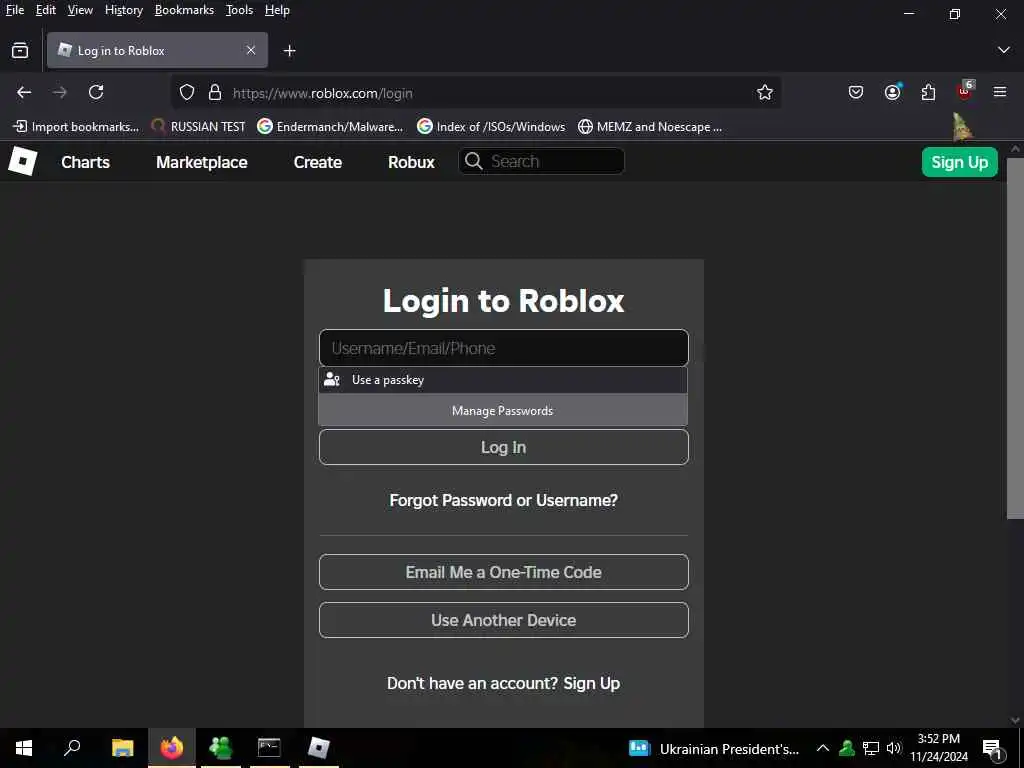The image size is (1024, 768).
Task: Open the Index of /ISOs/Windows bookmark
Action: pyautogui.click(x=491, y=127)
